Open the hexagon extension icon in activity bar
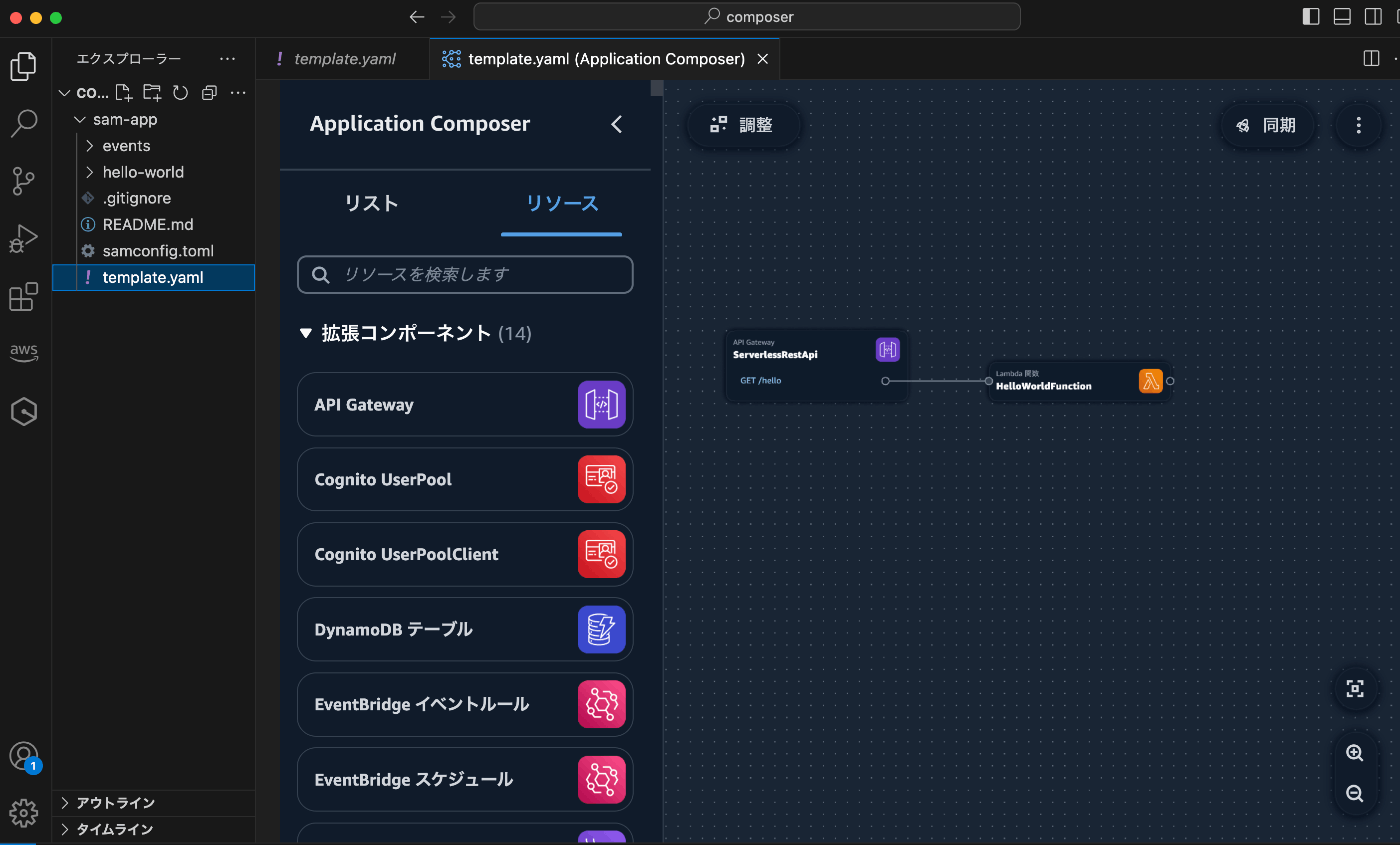This screenshot has width=1400, height=845. pos(24,411)
